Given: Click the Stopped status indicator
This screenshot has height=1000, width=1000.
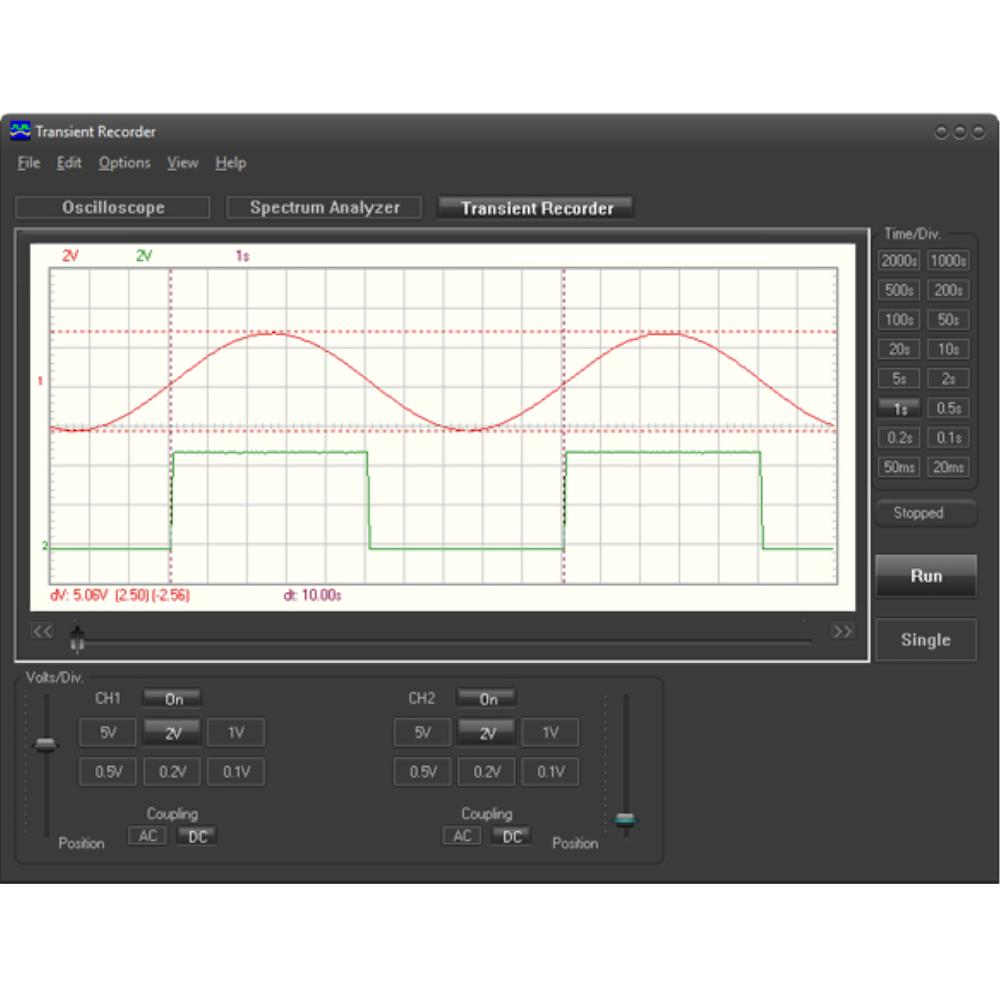Looking at the screenshot, I should pyautogui.click(x=925, y=513).
